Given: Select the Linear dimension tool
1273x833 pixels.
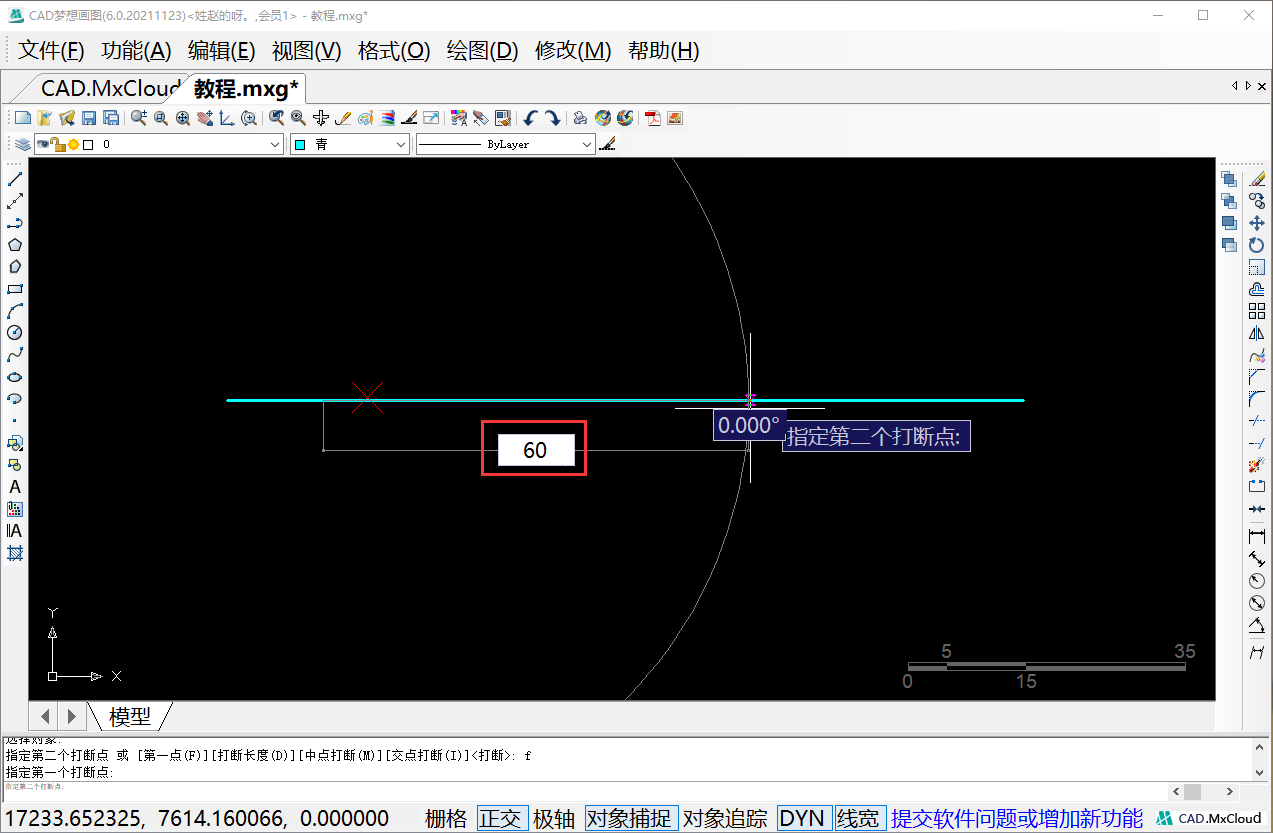Looking at the screenshot, I should click(1257, 537).
